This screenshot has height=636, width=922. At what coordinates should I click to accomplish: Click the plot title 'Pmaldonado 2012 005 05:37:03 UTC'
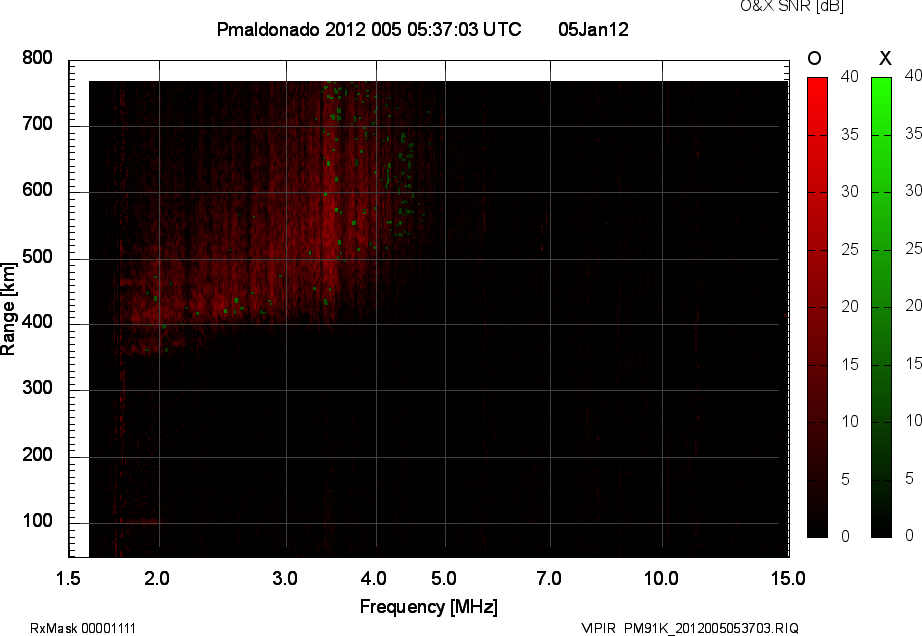(369, 29)
